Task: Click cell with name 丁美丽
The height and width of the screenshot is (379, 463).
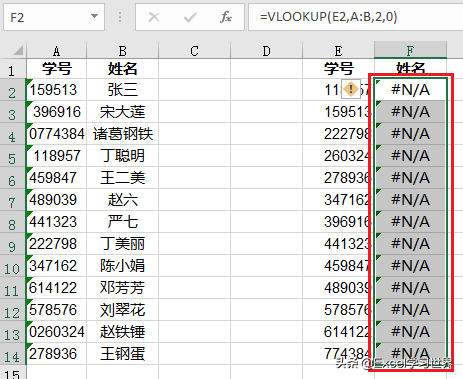Action: point(122,244)
